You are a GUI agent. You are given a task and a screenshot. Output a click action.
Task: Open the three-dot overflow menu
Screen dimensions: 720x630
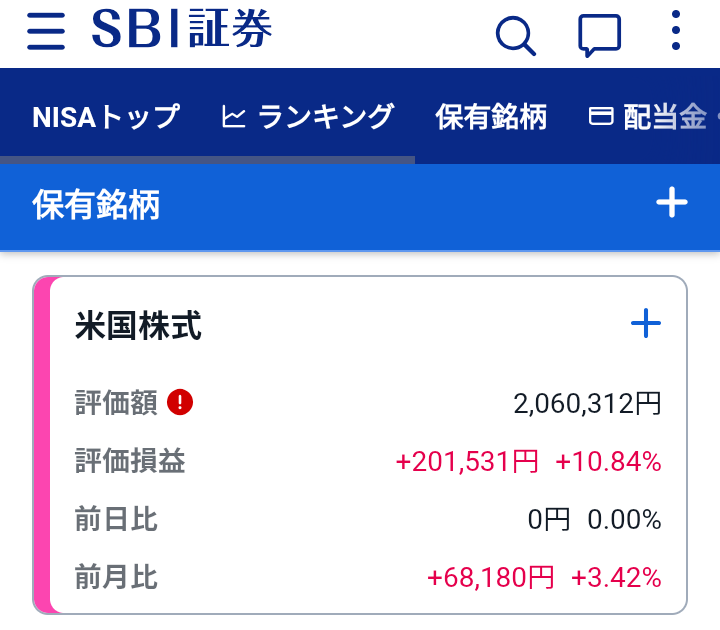click(675, 30)
